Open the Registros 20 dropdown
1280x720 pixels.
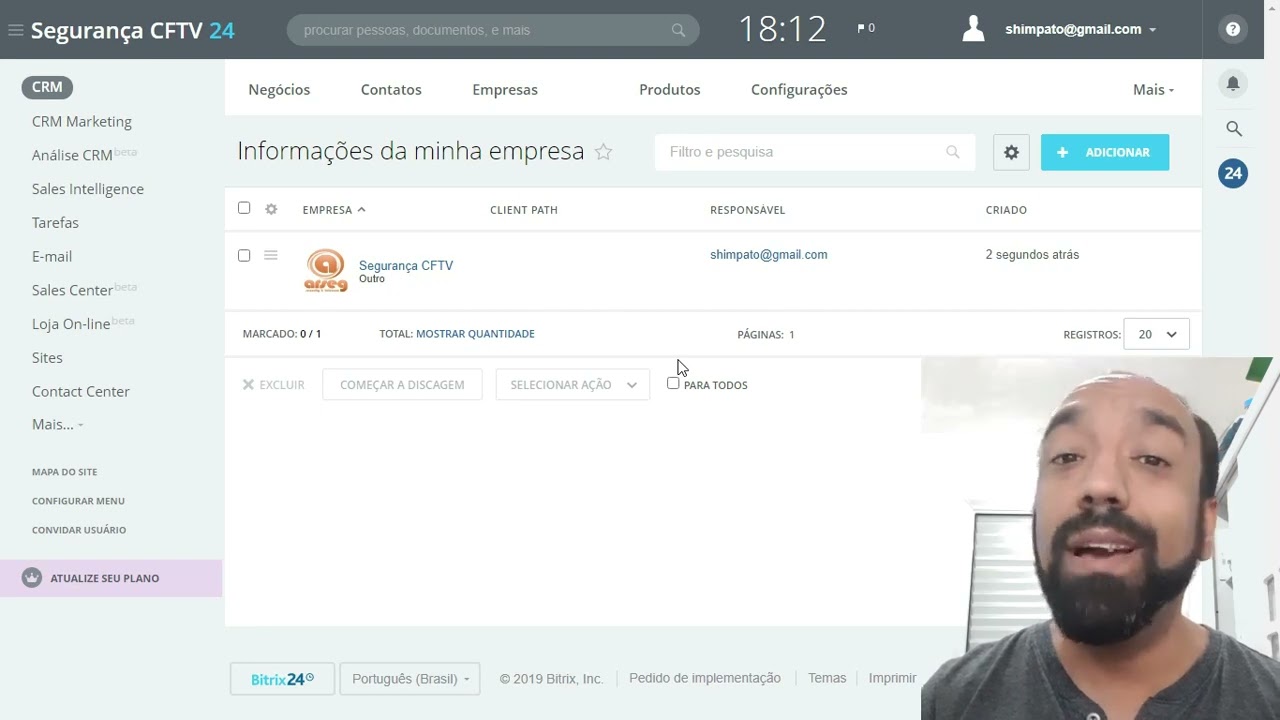click(x=1157, y=334)
